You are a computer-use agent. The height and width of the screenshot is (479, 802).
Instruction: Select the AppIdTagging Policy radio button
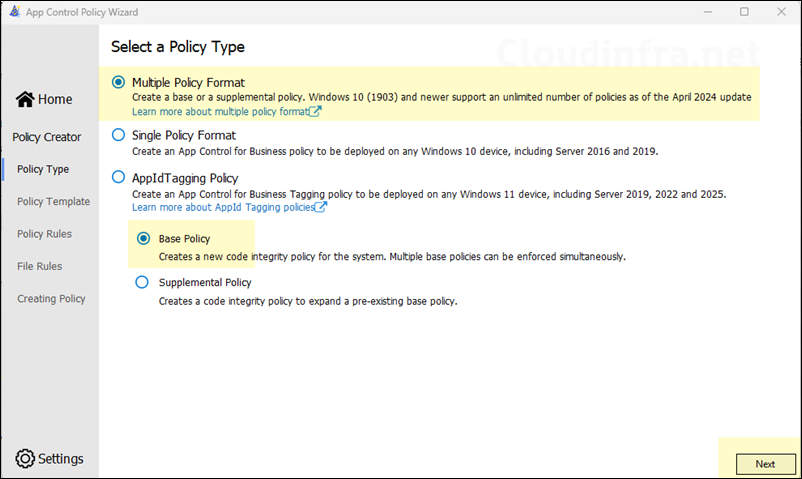pyautogui.click(x=119, y=177)
